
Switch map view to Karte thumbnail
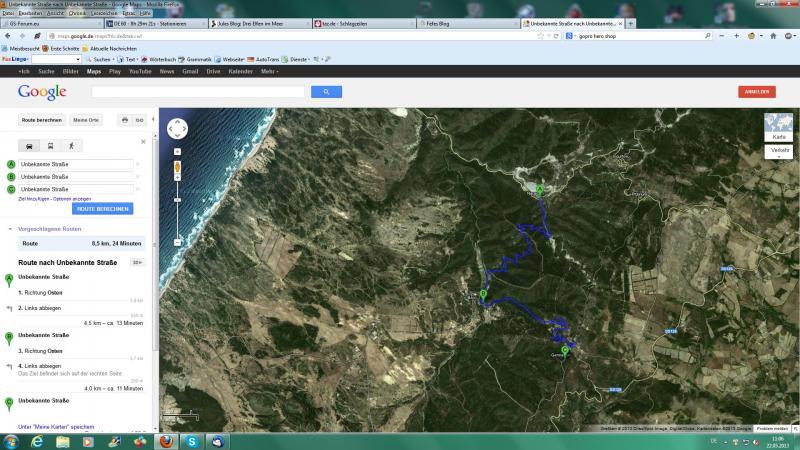(x=778, y=128)
